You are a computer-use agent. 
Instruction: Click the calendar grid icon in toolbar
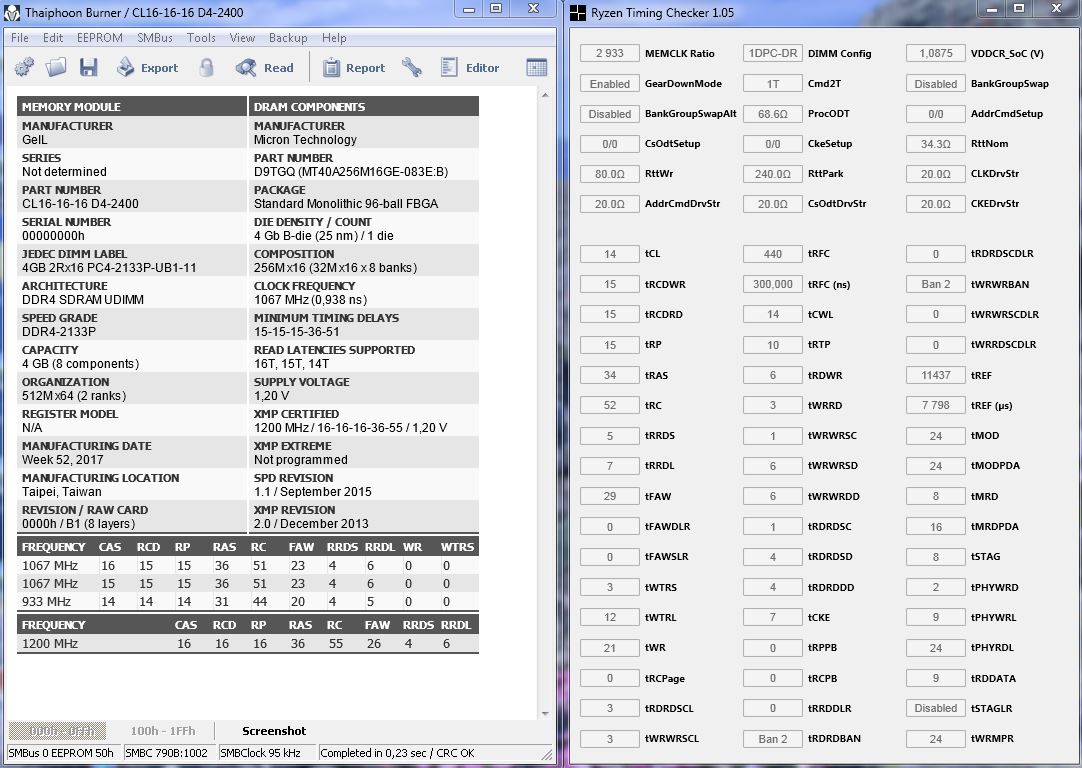point(536,67)
